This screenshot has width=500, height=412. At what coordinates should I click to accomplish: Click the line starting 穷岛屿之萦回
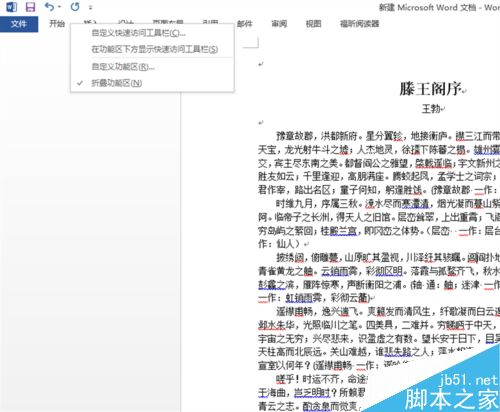coord(379,231)
